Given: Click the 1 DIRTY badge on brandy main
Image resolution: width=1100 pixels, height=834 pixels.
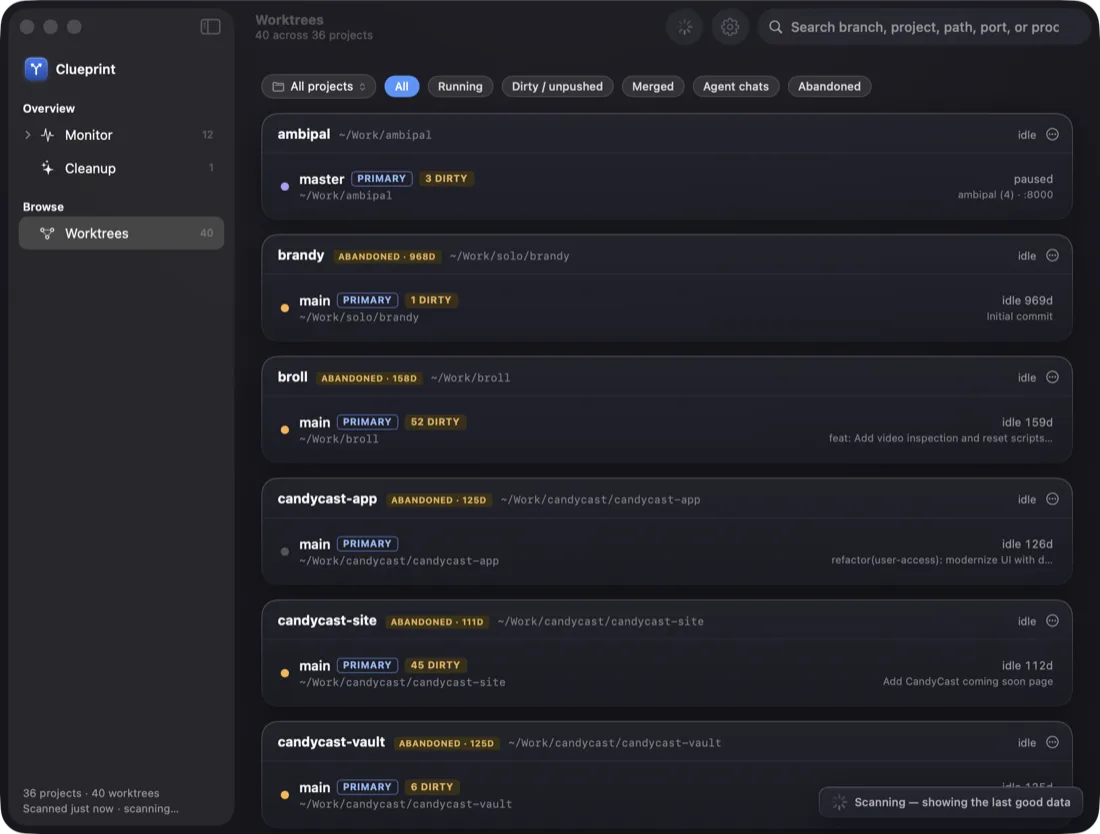Looking at the screenshot, I should coord(431,300).
